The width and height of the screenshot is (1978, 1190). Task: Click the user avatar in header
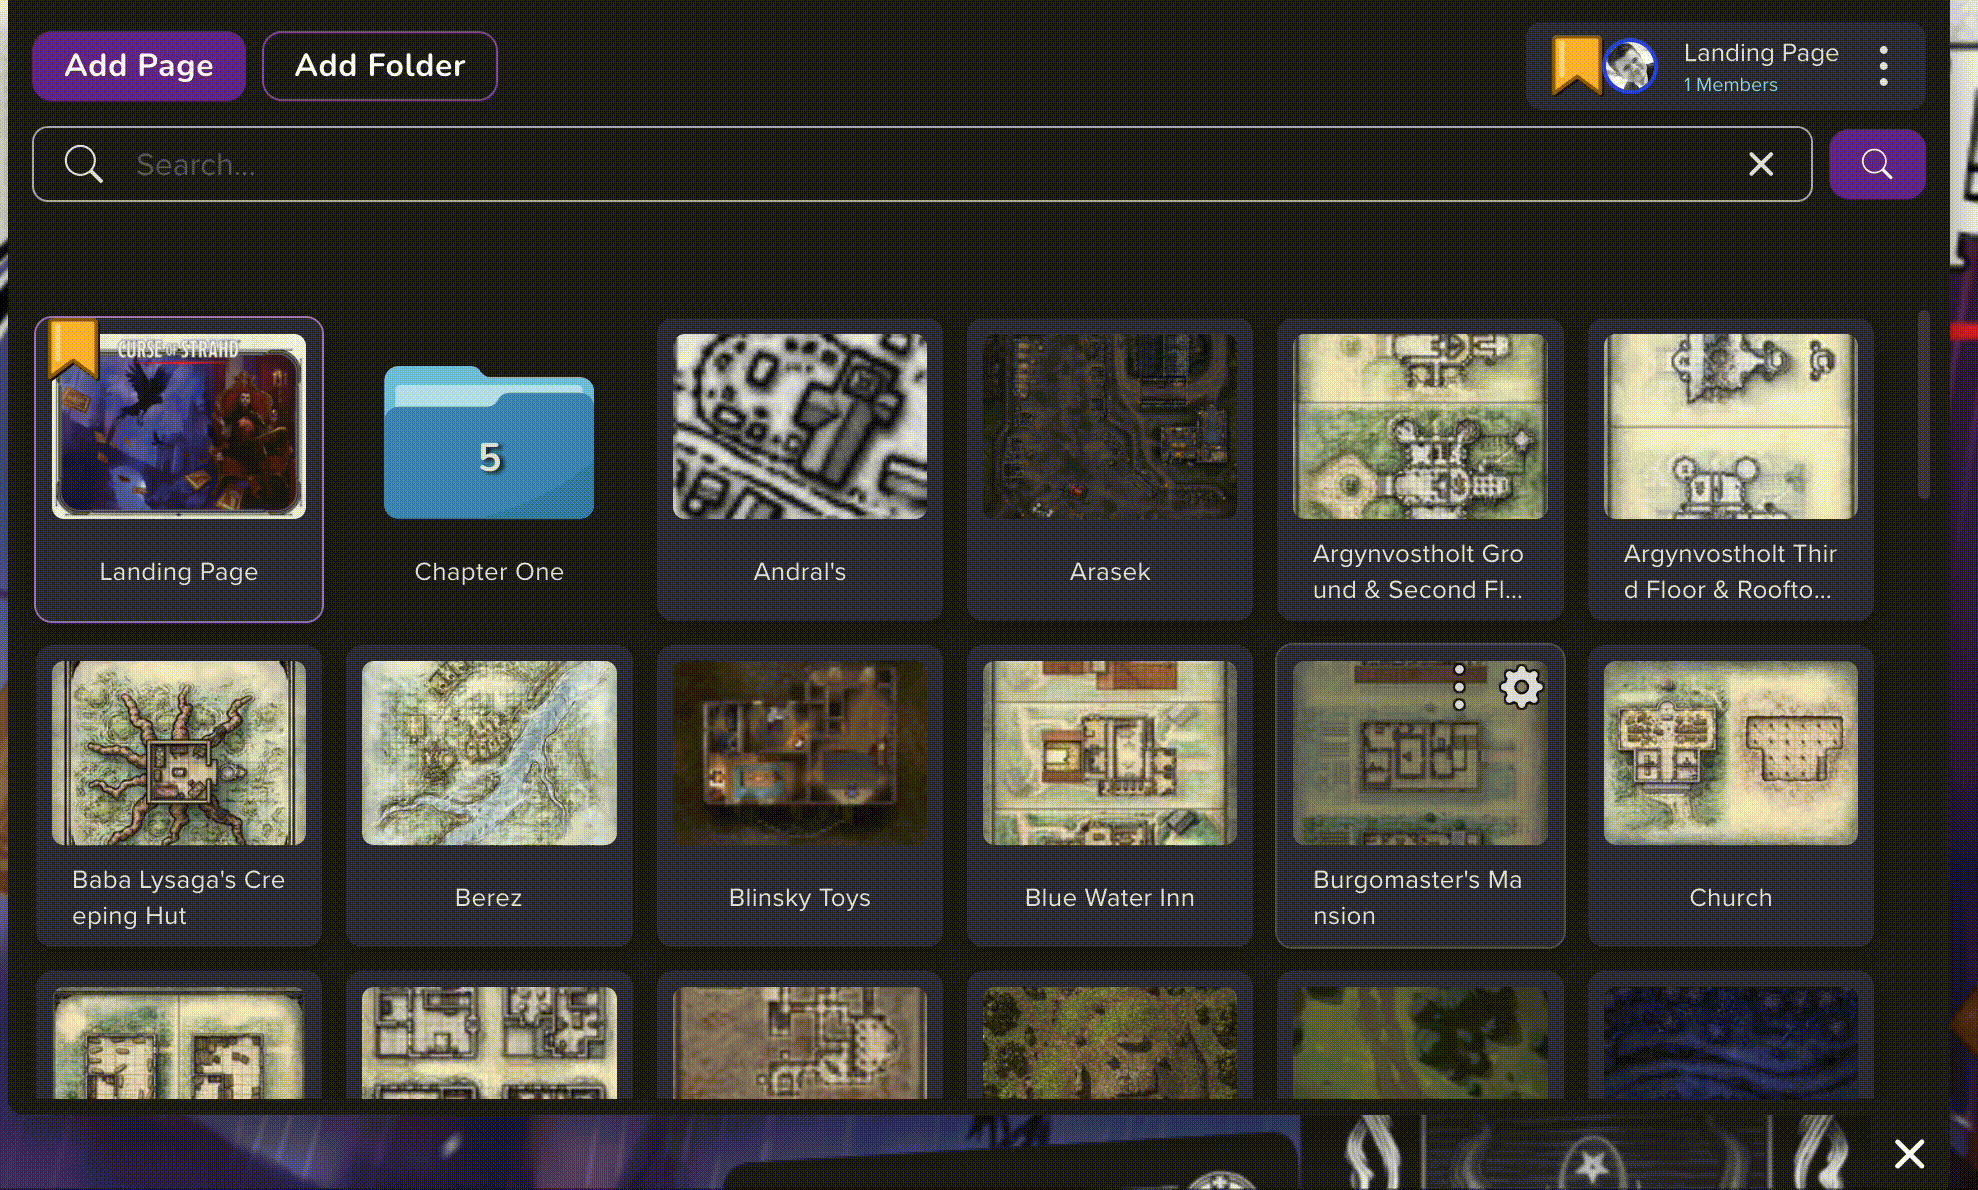[1630, 66]
